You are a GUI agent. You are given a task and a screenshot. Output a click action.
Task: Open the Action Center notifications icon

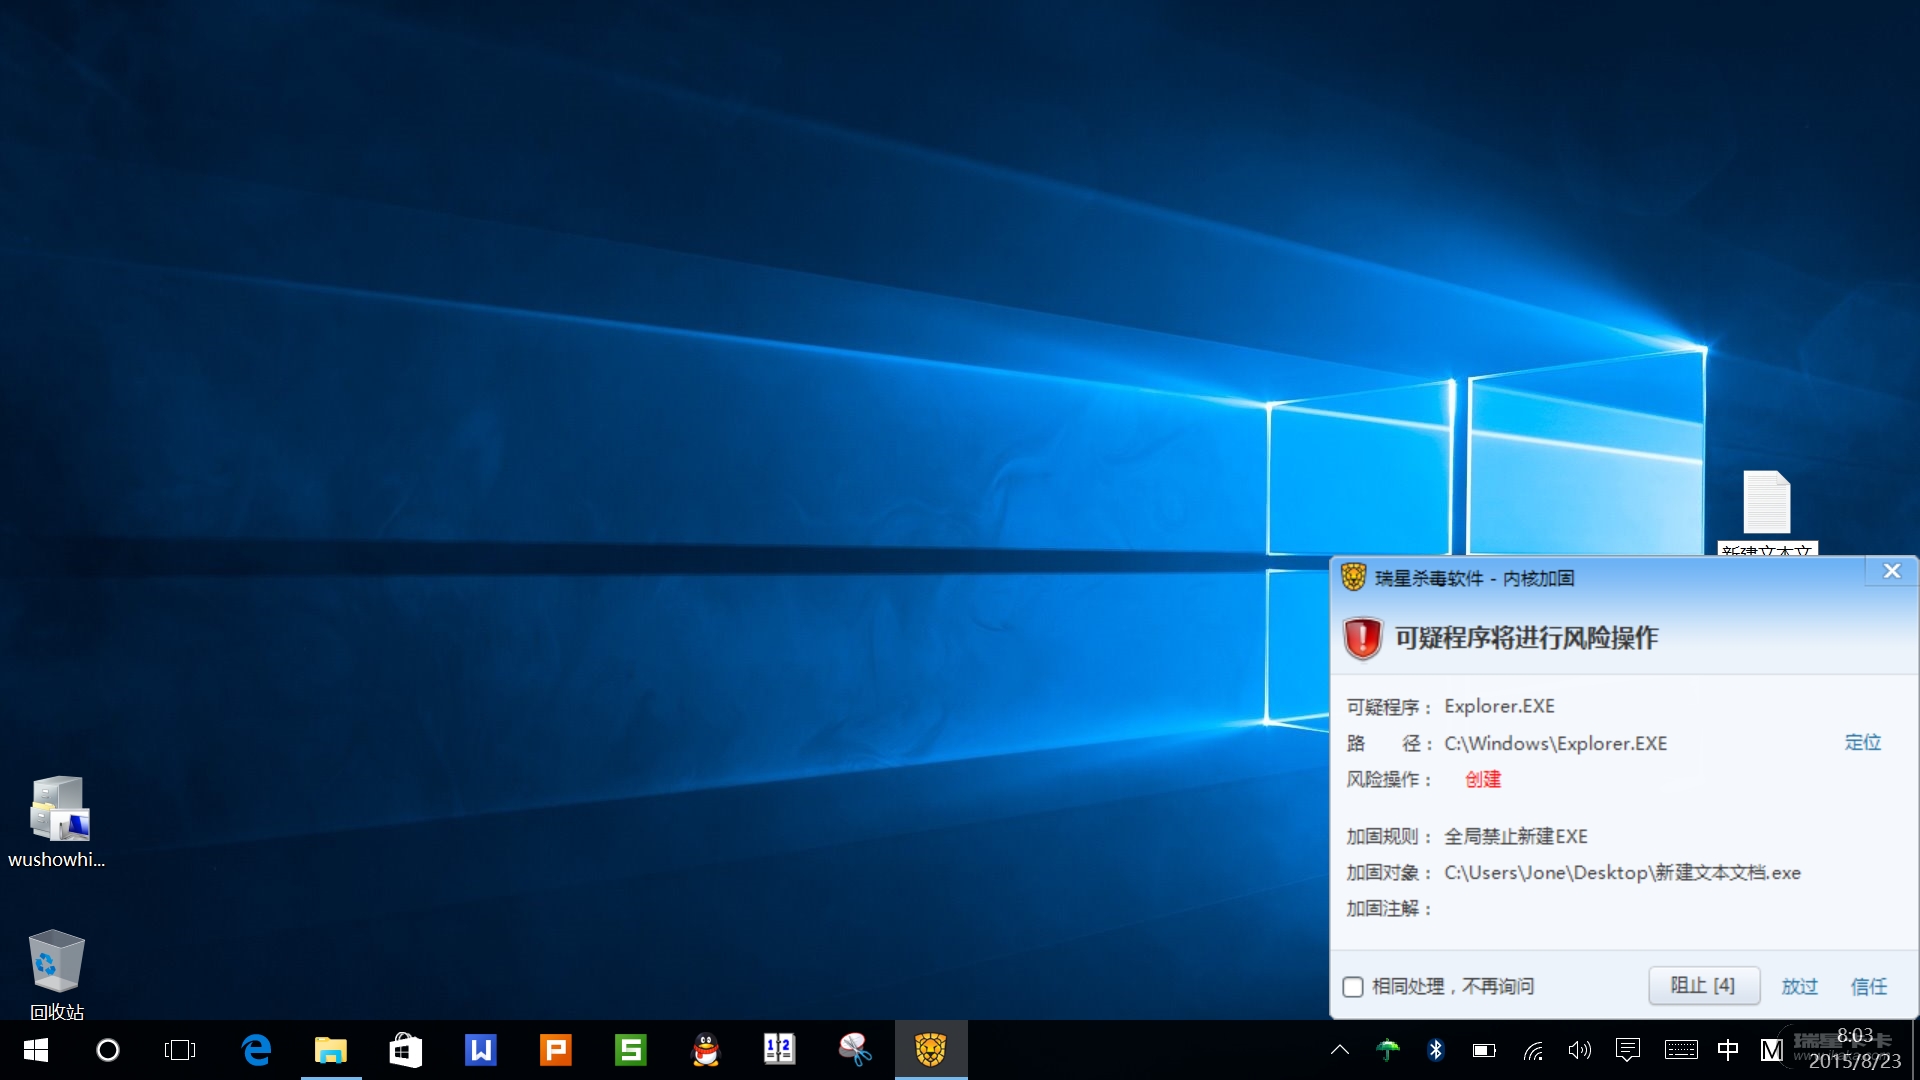click(1627, 1050)
